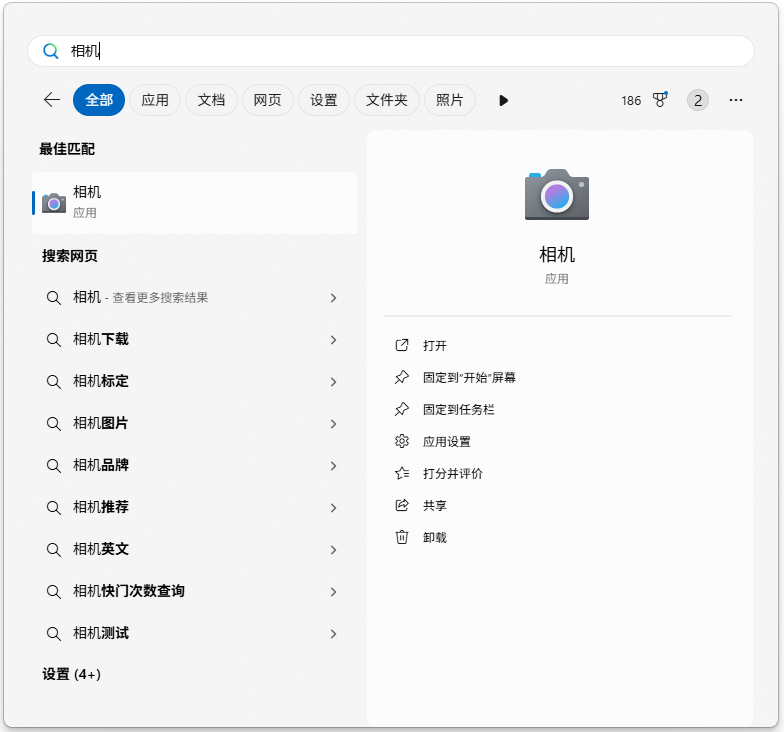Screen dimensions: 784x732
Task: Click in the search box containing 相机
Action: point(391,50)
